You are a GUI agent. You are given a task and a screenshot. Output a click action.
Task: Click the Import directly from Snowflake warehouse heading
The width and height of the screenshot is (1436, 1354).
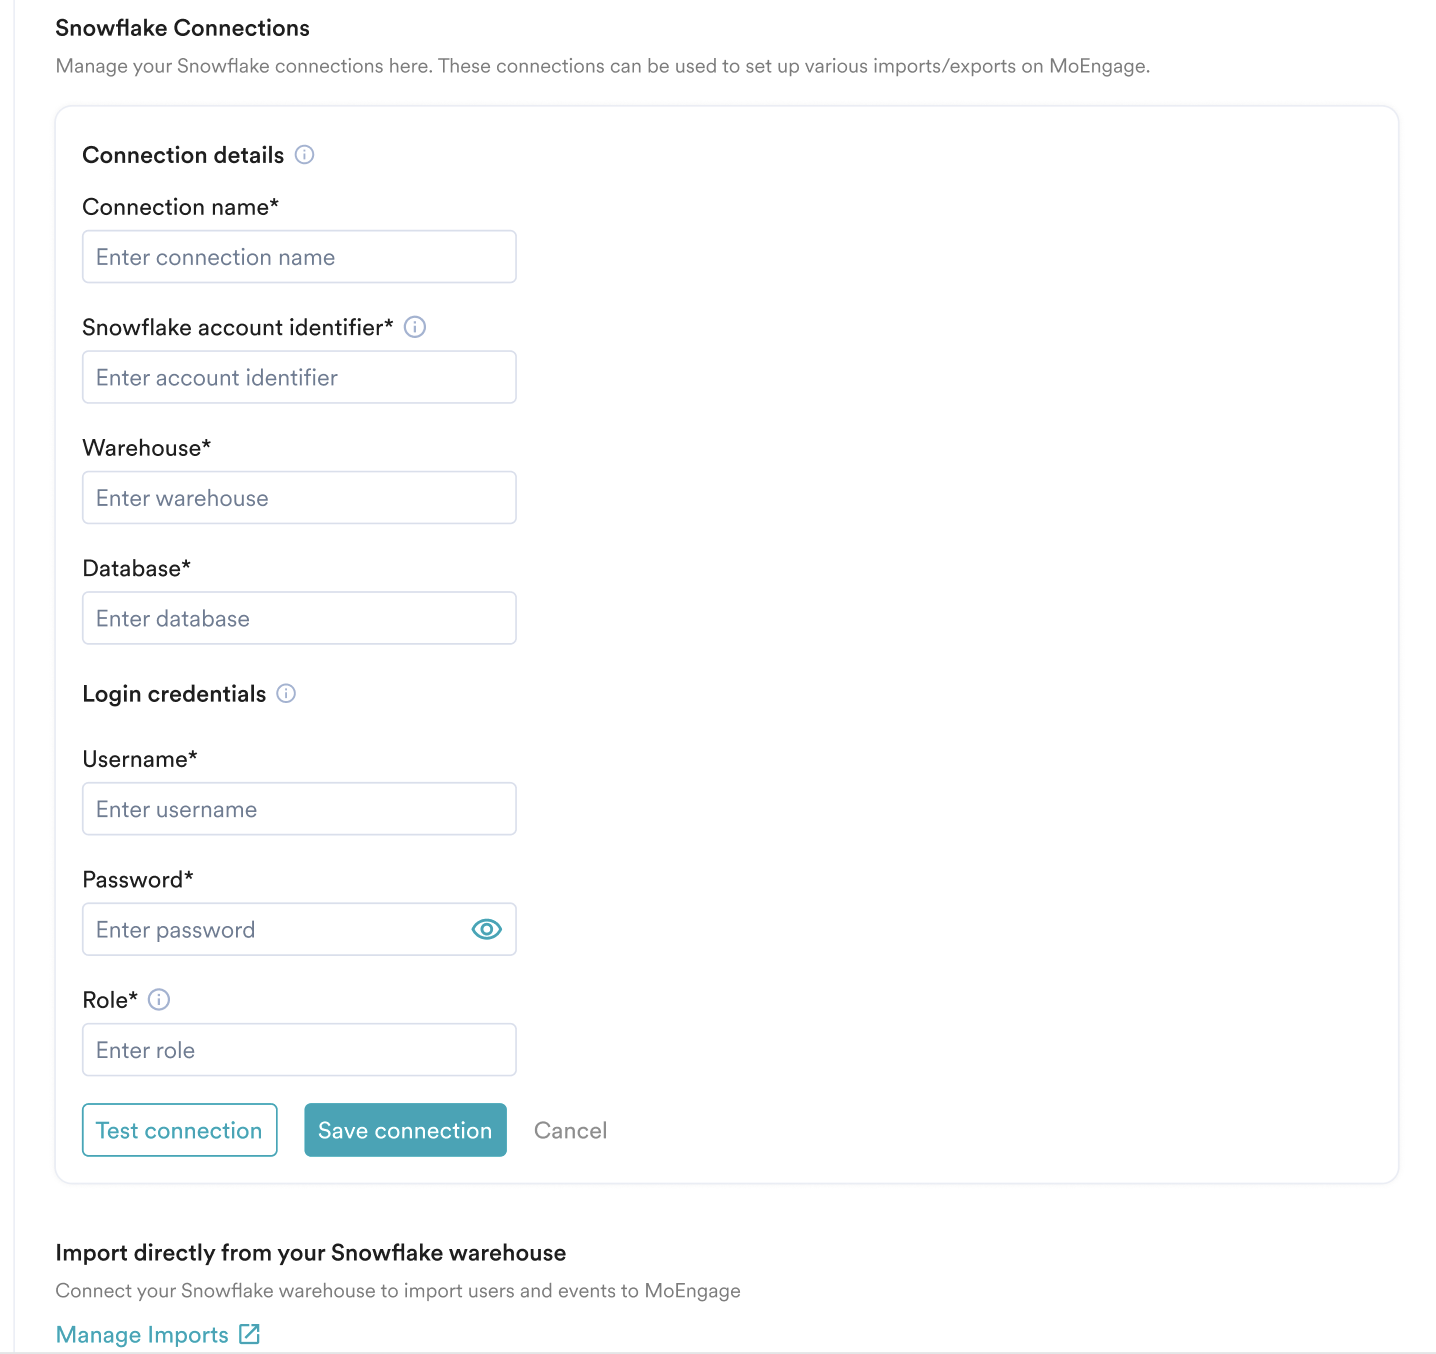point(311,1253)
